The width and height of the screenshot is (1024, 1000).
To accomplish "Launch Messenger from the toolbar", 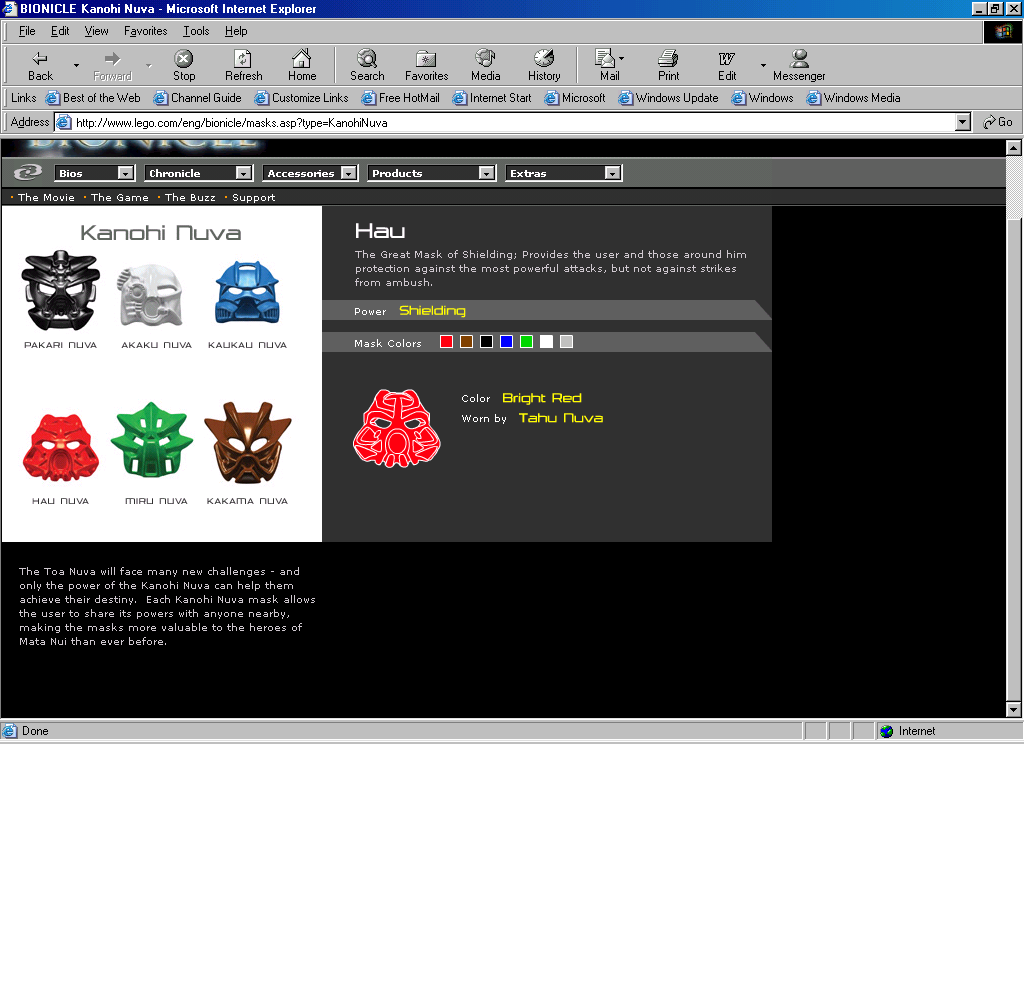I will (799, 65).
